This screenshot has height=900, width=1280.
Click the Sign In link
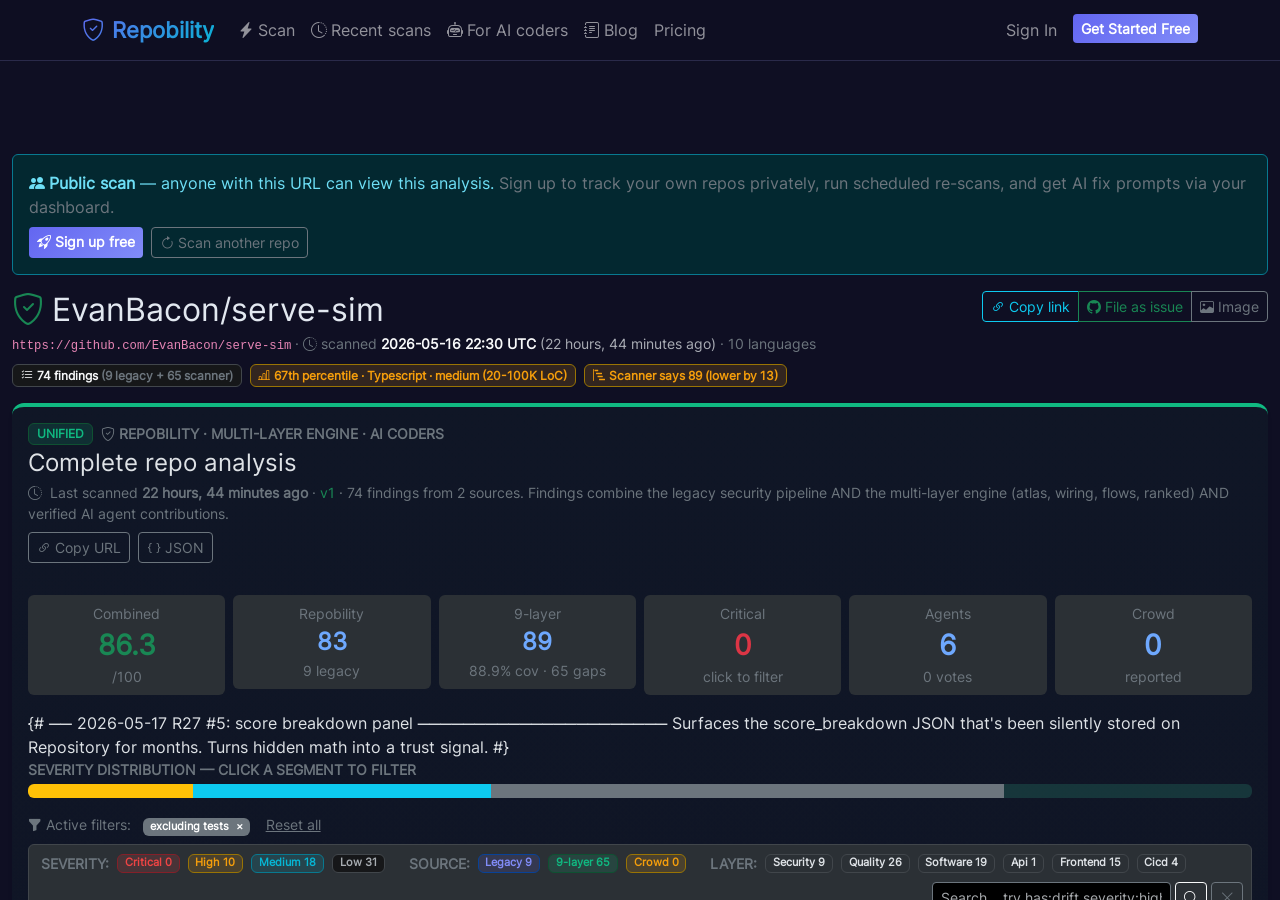tap(1031, 30)
